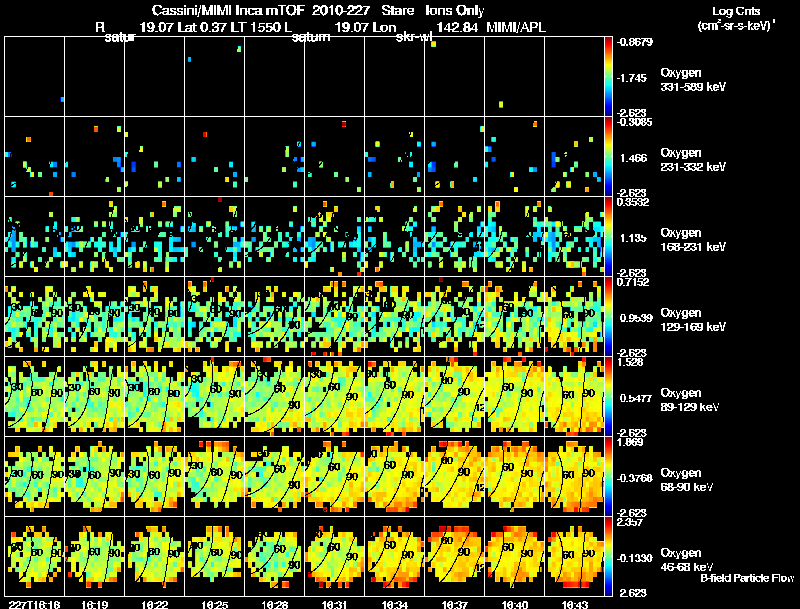Click the 68-90 keV panel at 16:28

(274, 476)
